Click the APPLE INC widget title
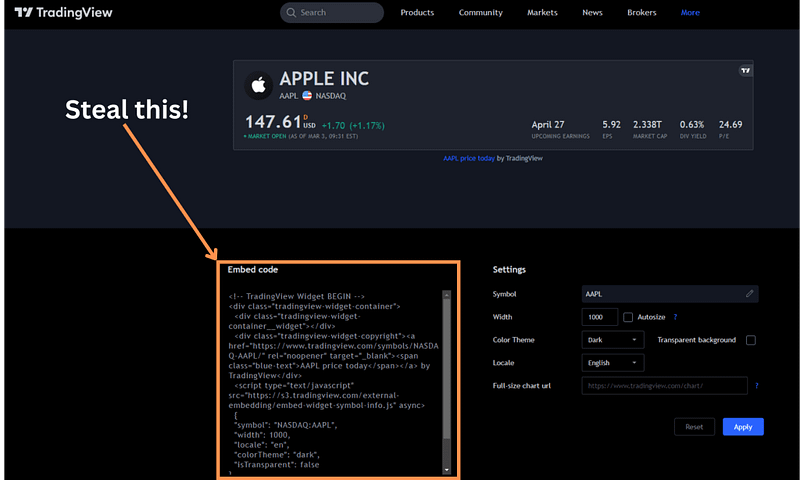The height and width of the screenshot is (480, 800). point(324,79)
